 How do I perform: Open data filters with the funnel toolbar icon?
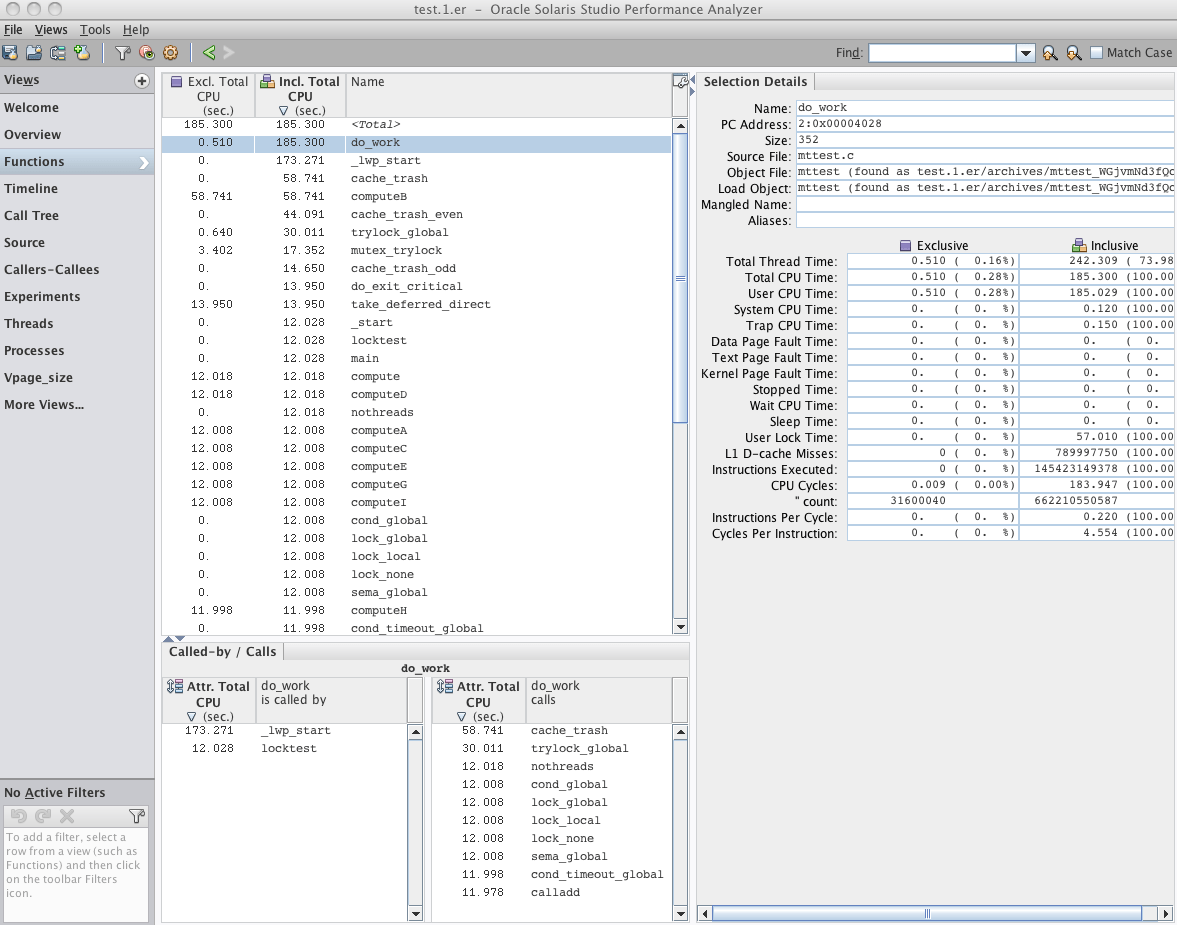point(122,53)
